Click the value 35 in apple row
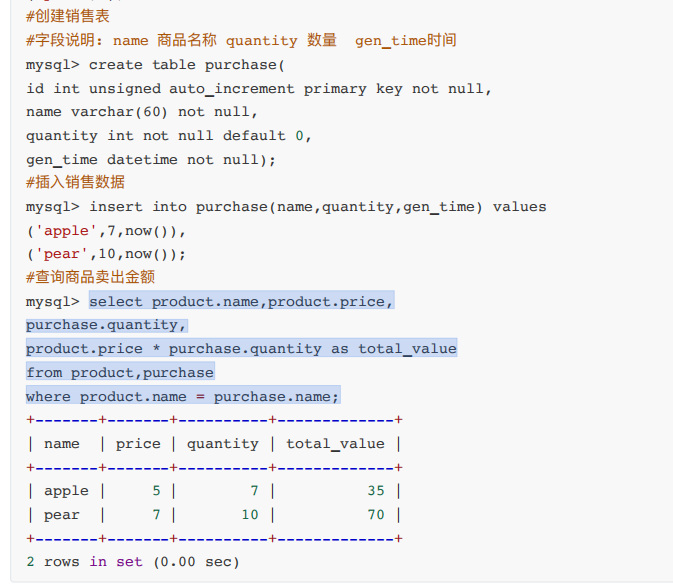The image size is (673, 585). [376, 491]
